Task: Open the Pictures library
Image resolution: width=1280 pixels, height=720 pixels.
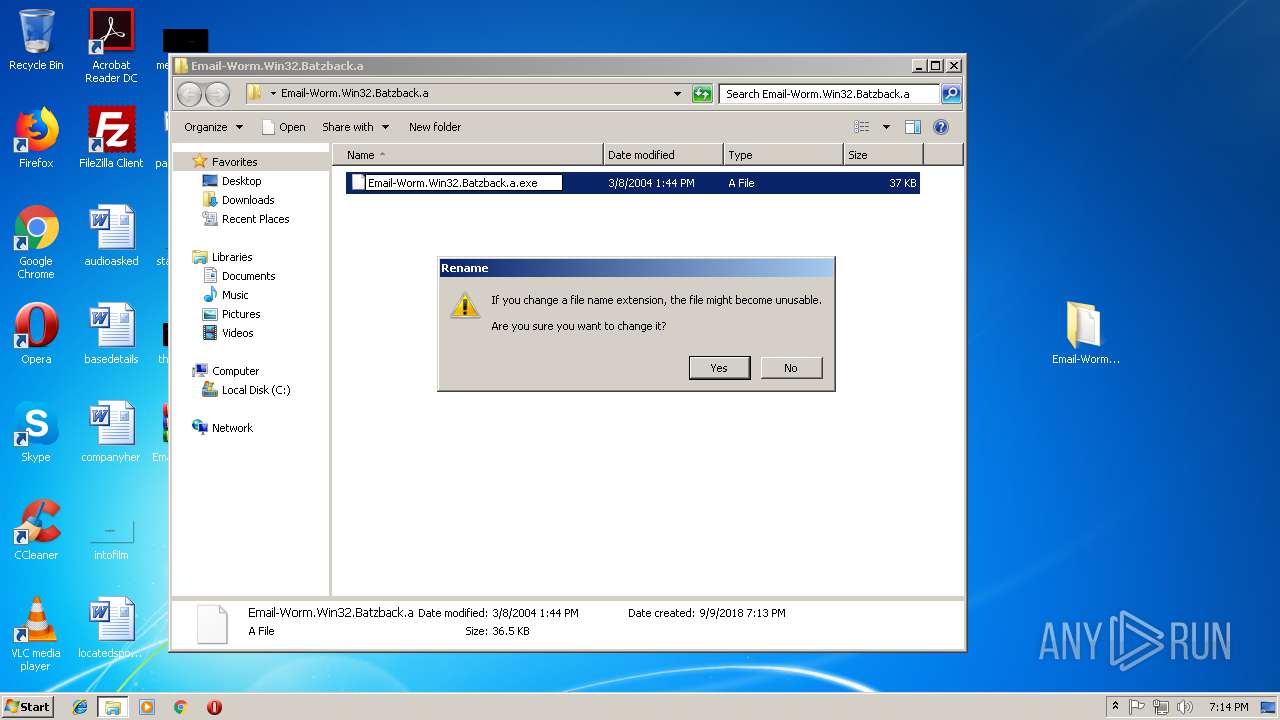Action: click(x=241, y=314)
